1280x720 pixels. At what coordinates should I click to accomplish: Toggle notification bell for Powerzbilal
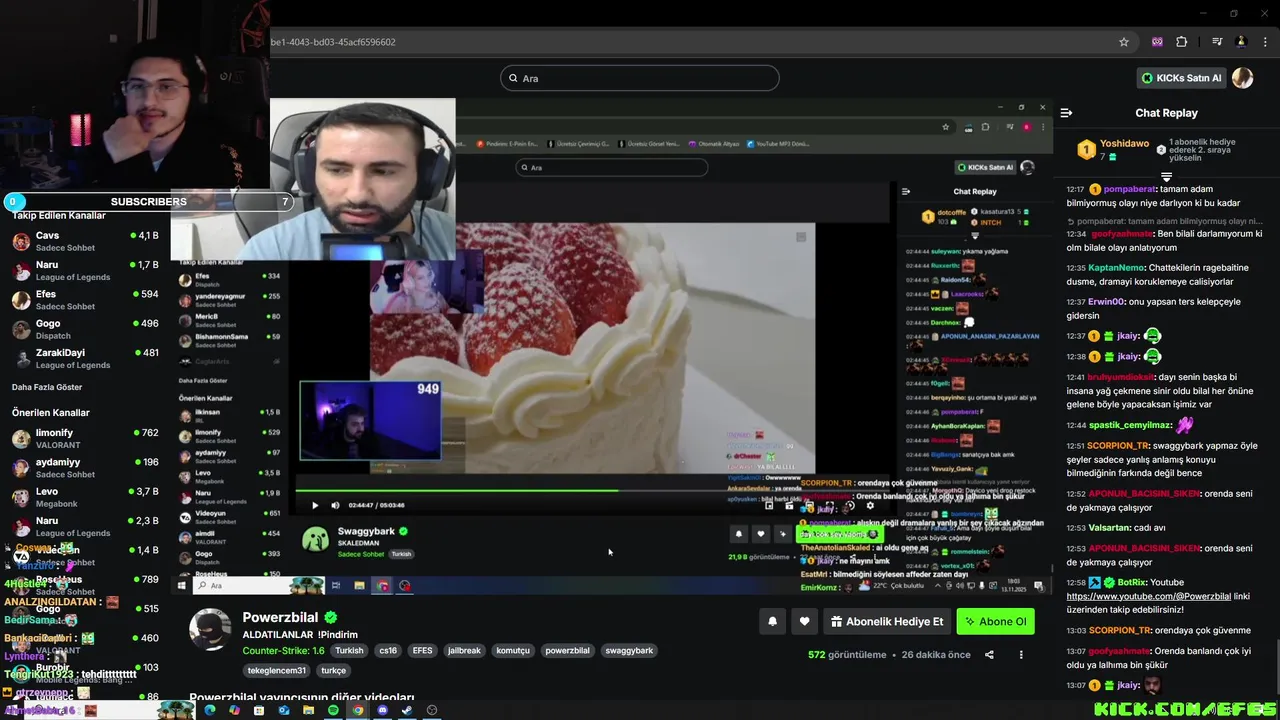[x=772, y=621]
